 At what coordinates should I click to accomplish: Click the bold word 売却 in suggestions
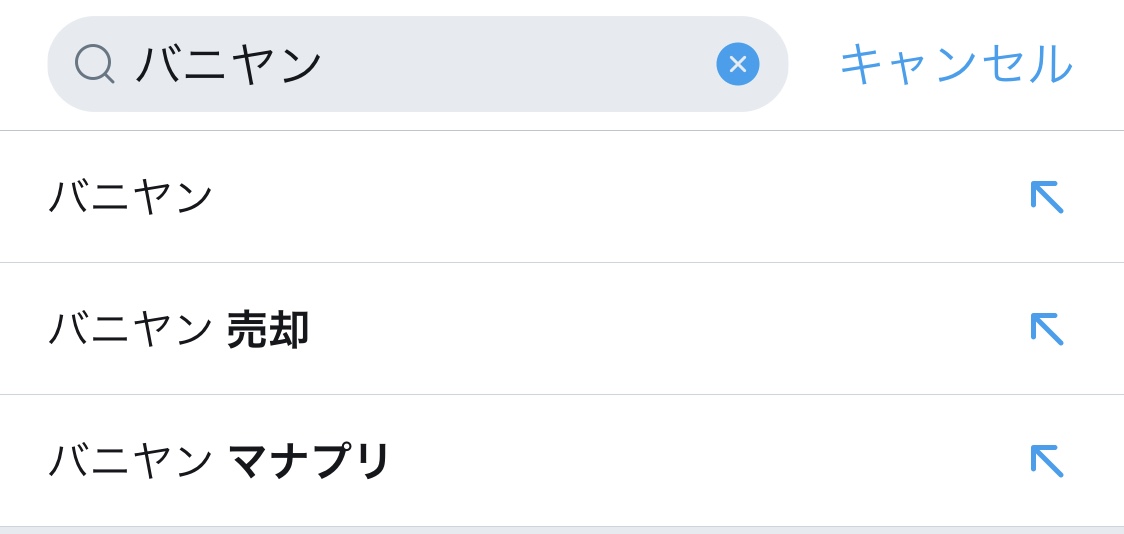tap(268, 329)
